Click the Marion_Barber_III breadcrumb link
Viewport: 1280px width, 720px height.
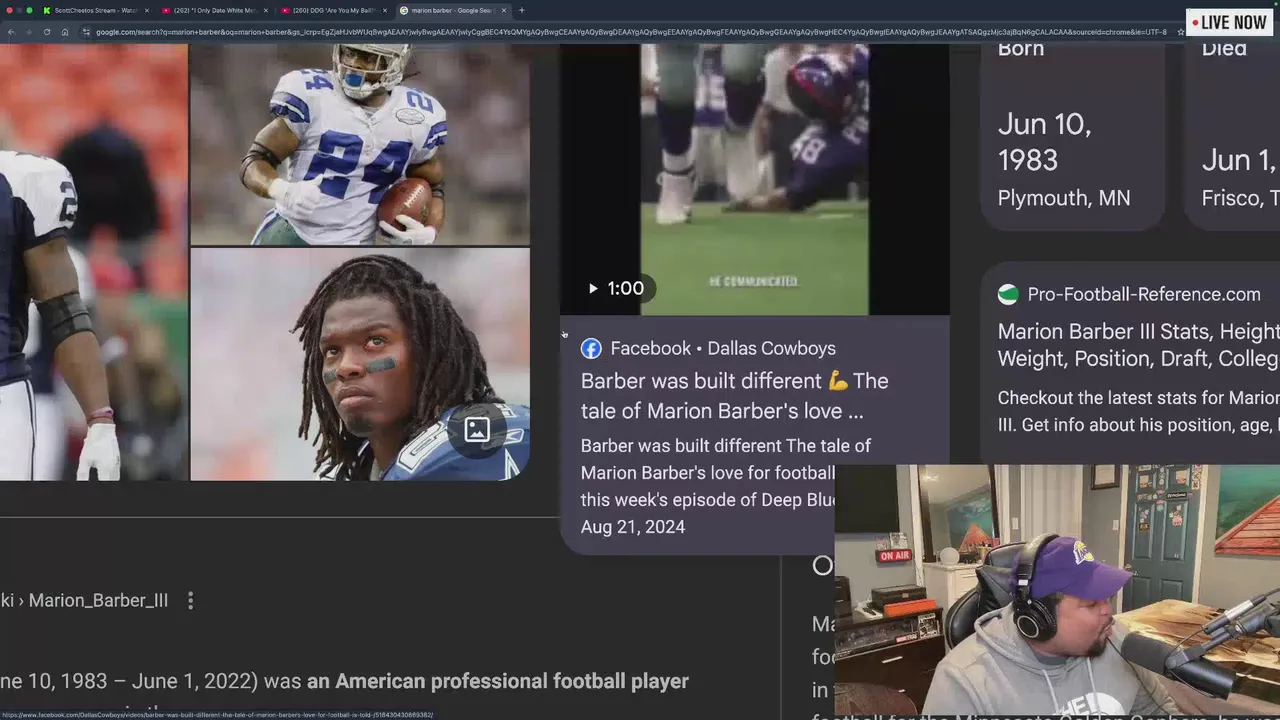click(98, 600)
